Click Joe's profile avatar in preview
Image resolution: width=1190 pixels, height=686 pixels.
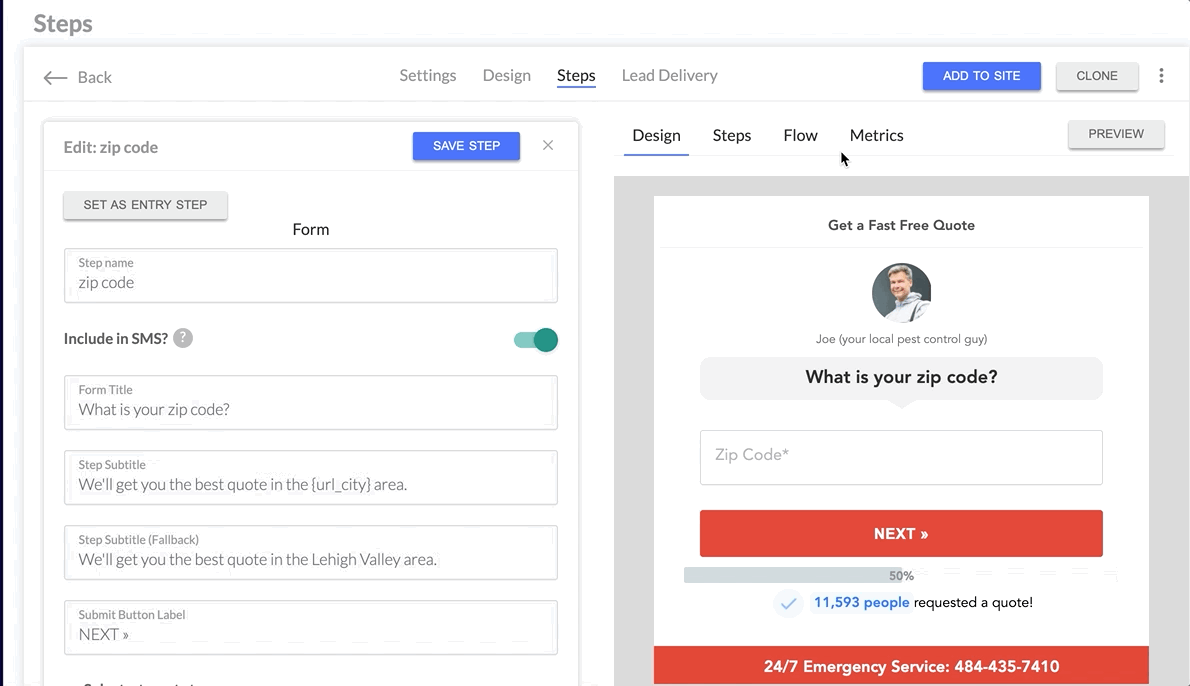click(901, 293)
